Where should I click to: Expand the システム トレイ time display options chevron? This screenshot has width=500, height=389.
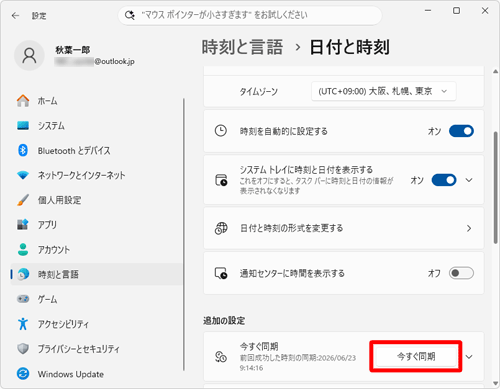click(469, 180)
